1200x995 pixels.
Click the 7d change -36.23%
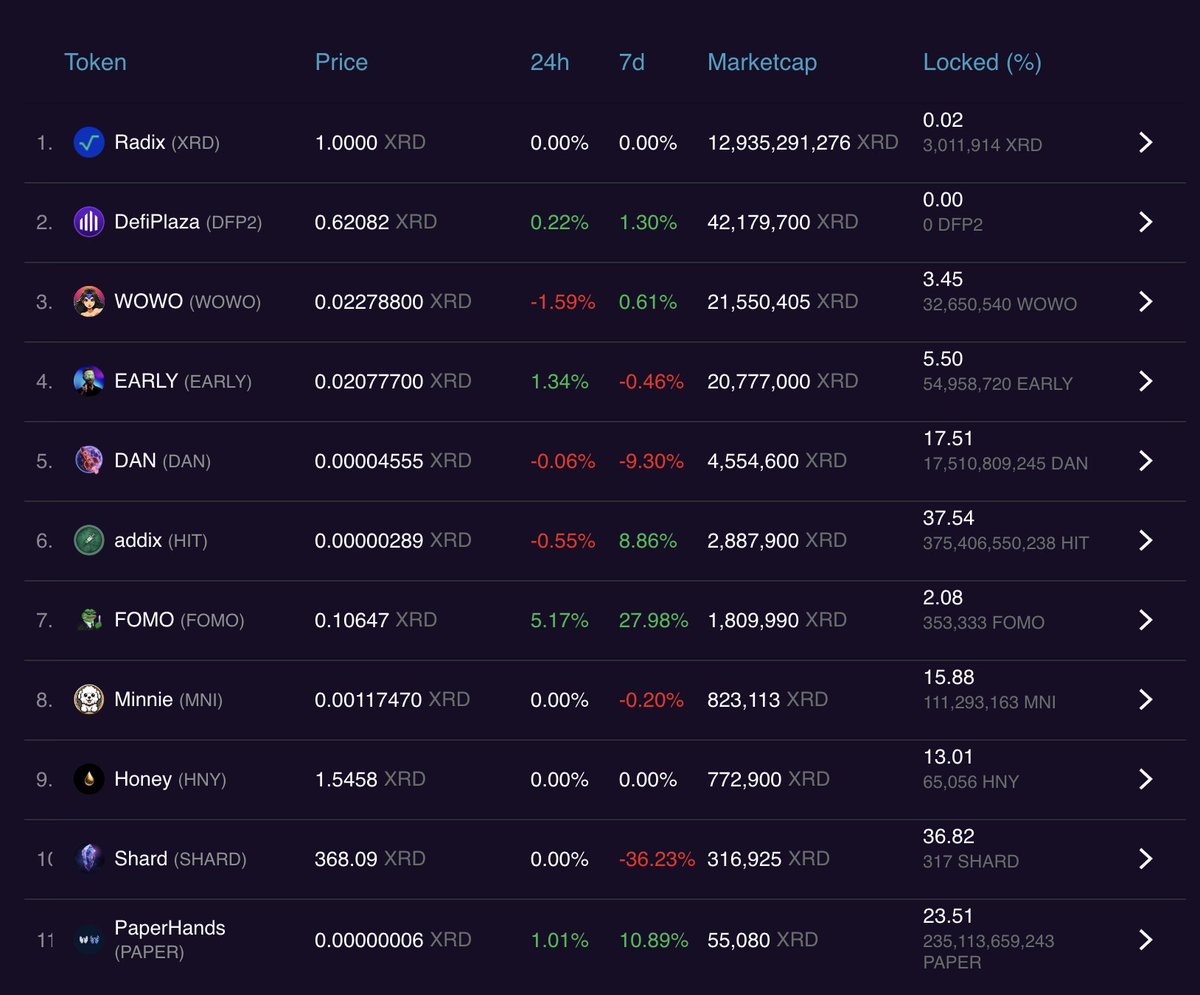click(x=657, y=859)
